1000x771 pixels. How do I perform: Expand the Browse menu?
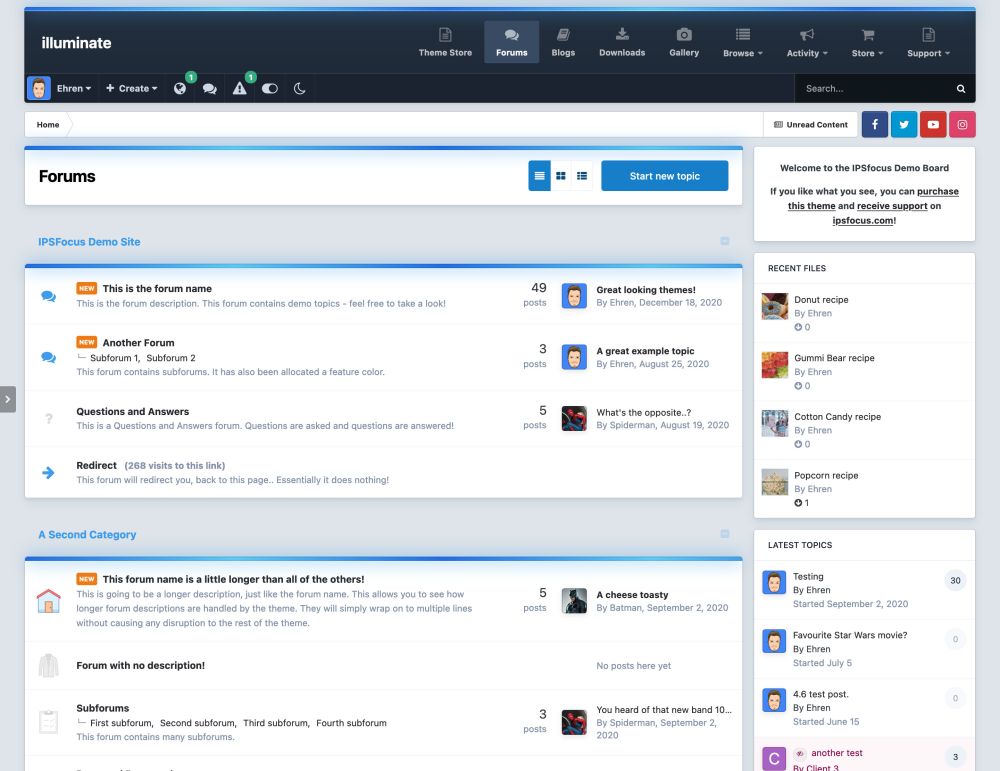(742, 42)
